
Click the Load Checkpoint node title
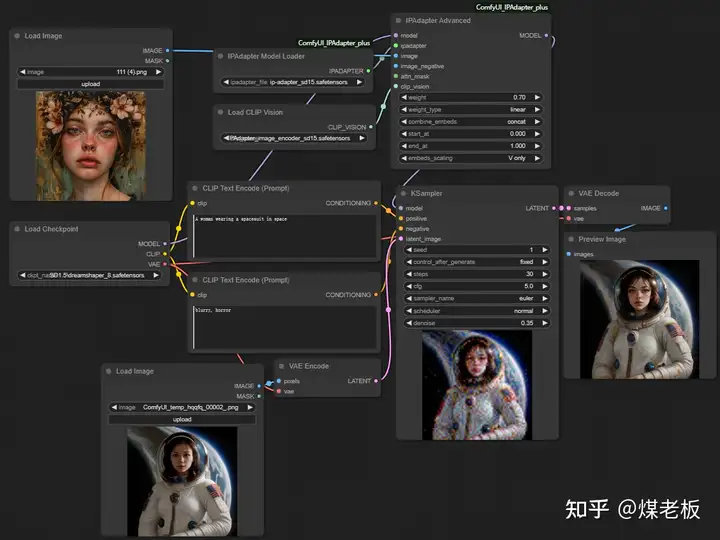pyautogui.click(x=51, y=229)
